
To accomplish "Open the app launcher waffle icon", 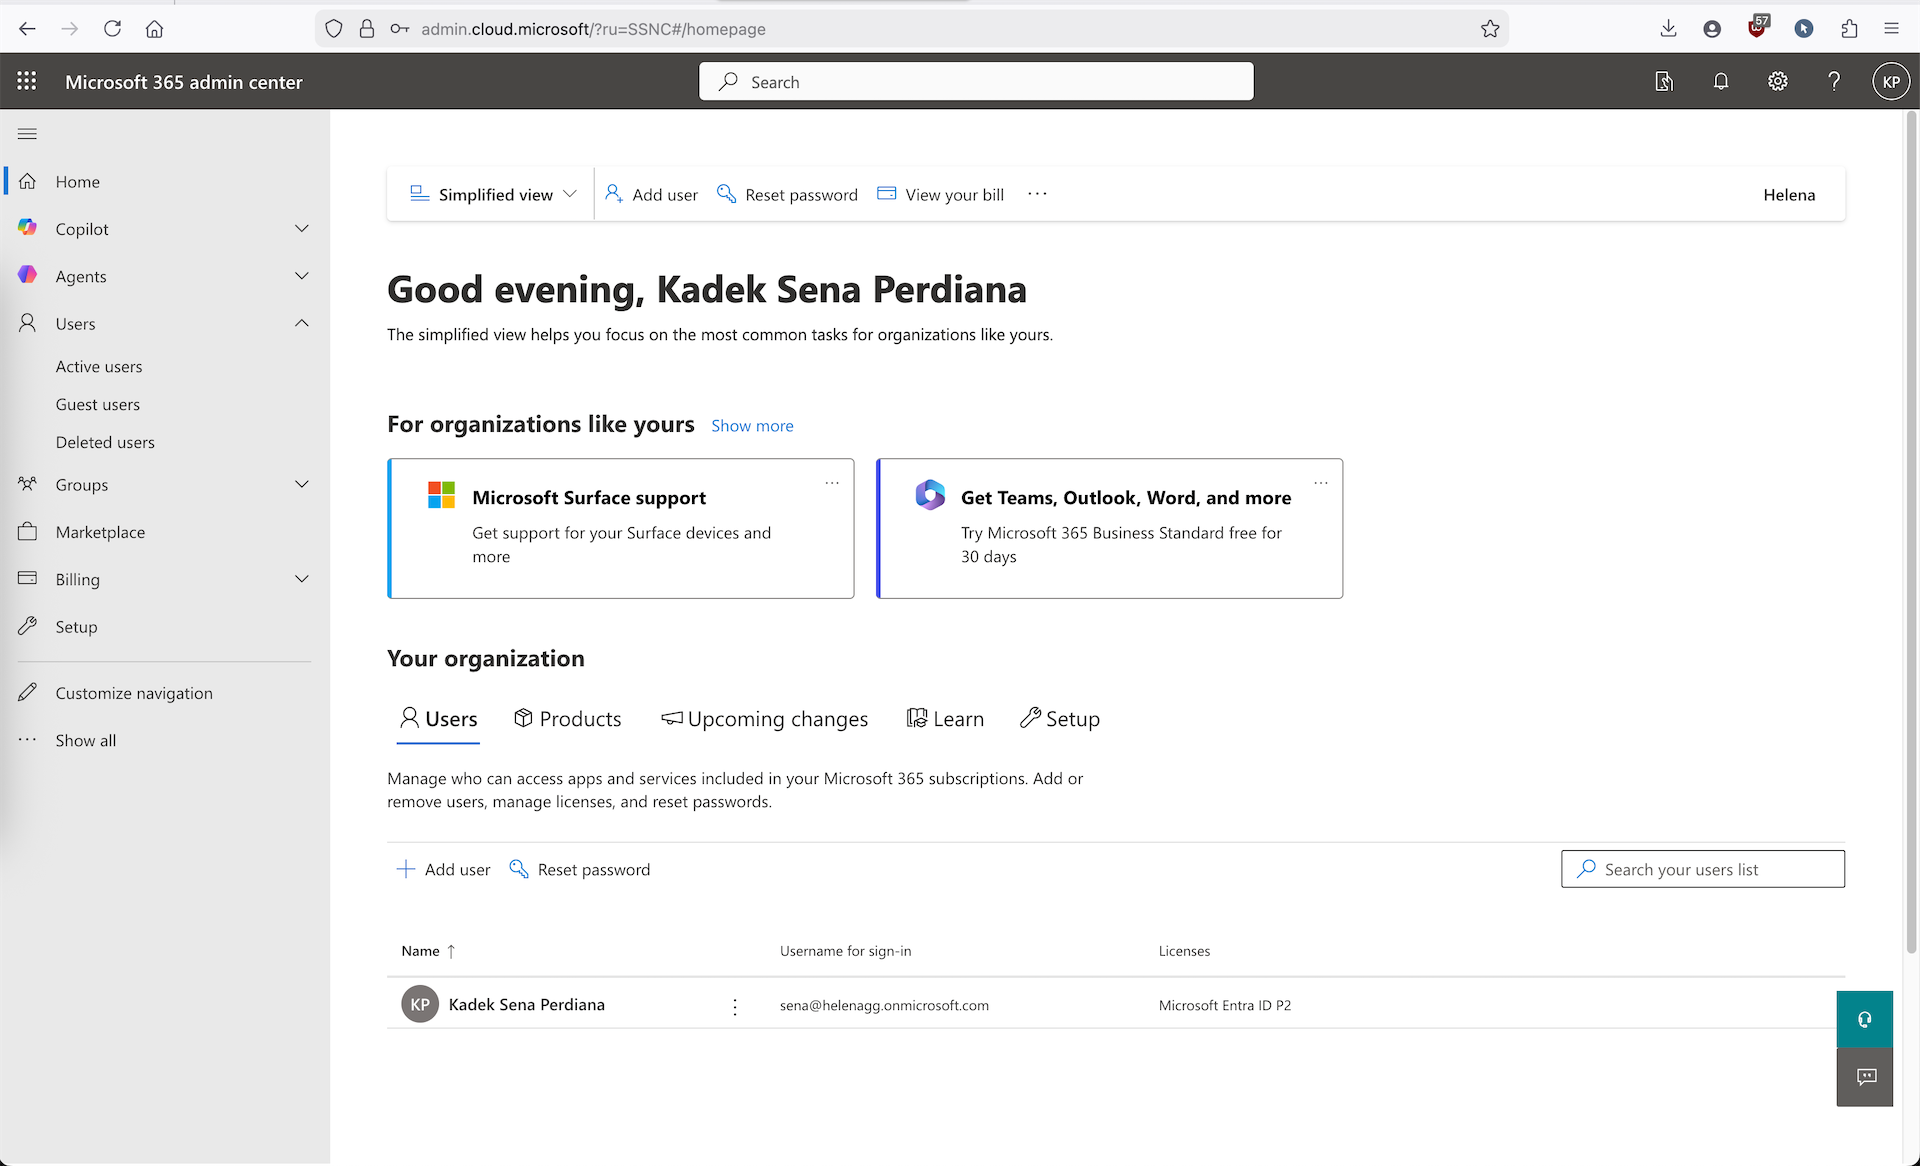I will click(x=27, y=82).
